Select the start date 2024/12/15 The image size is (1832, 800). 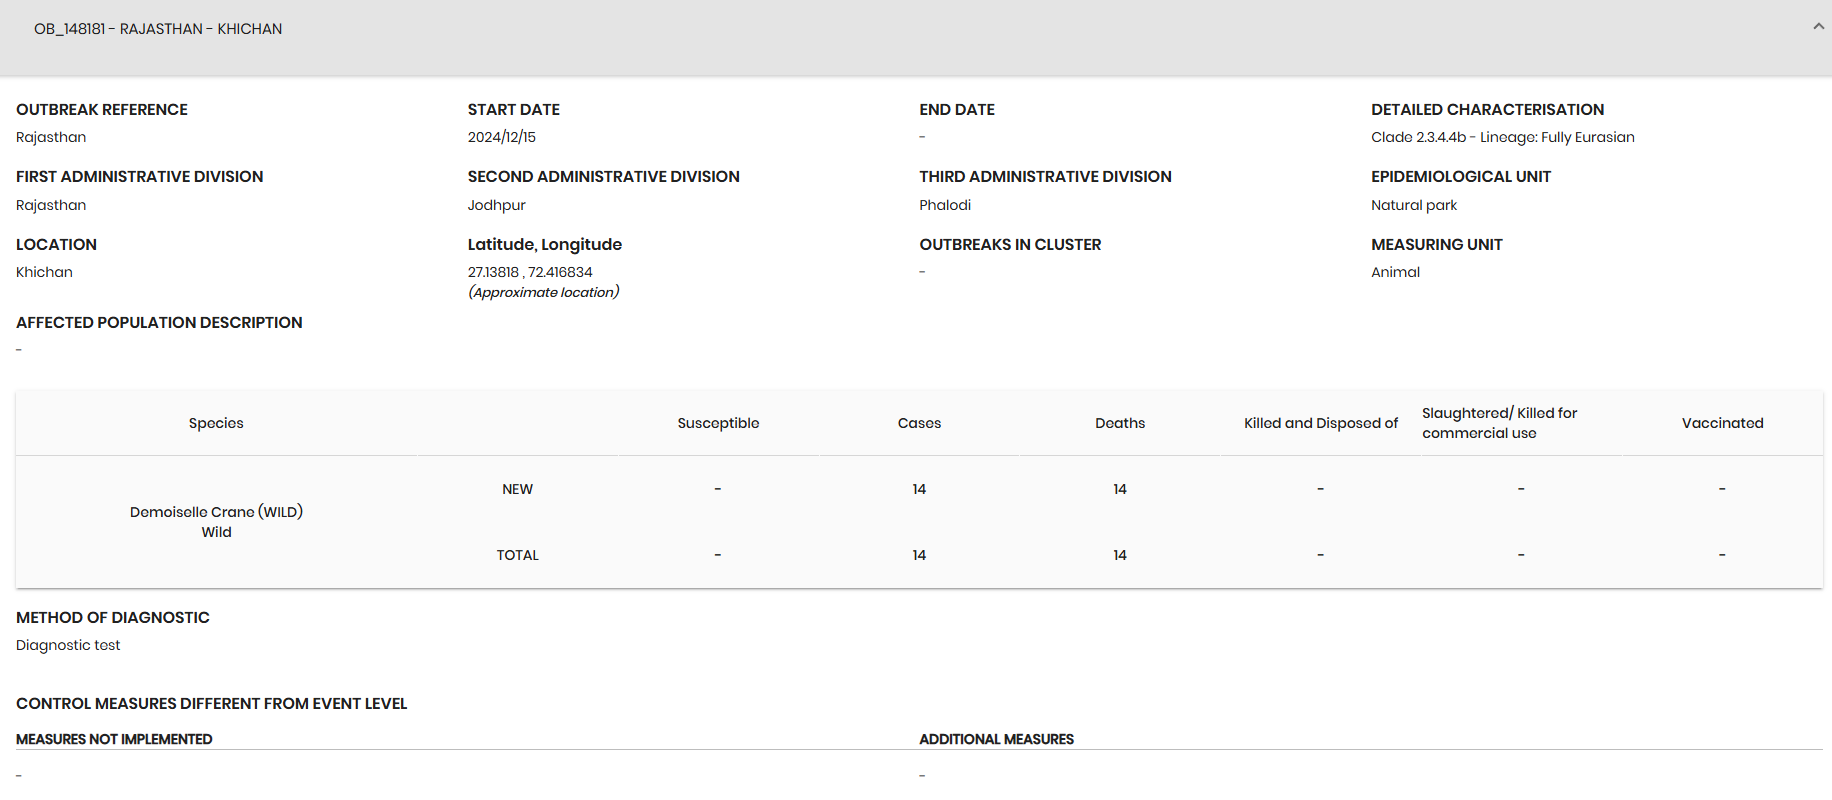click(x=502, y=137)
